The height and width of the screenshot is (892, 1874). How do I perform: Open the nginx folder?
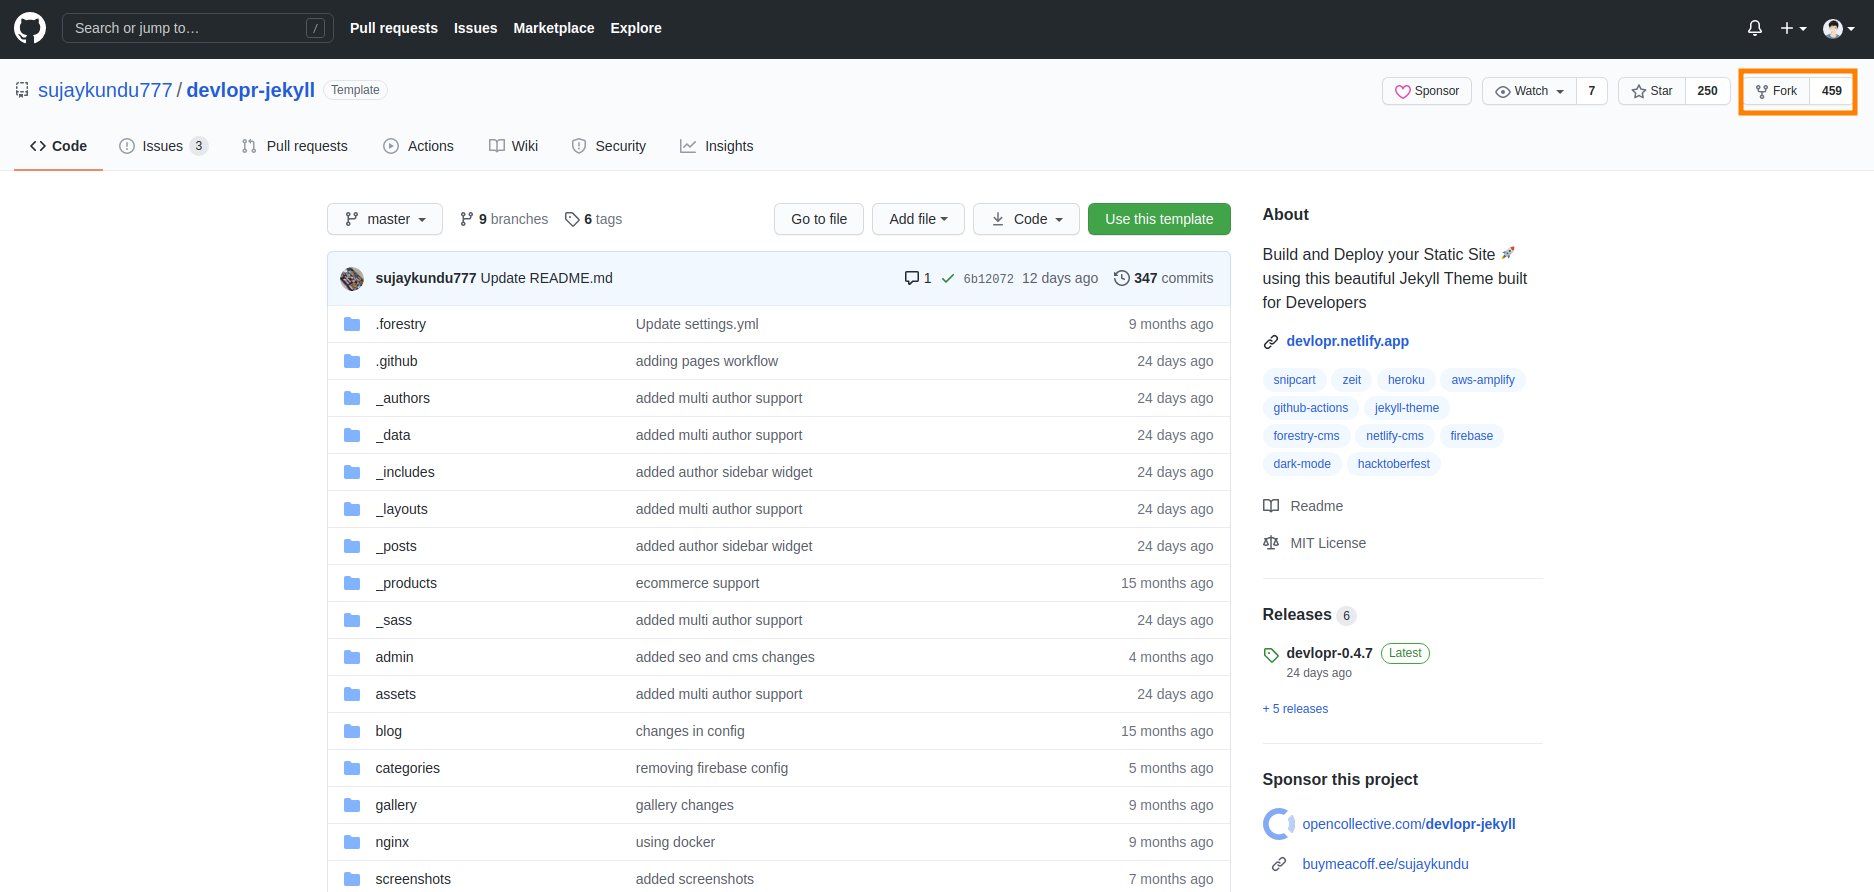[392, 842]
